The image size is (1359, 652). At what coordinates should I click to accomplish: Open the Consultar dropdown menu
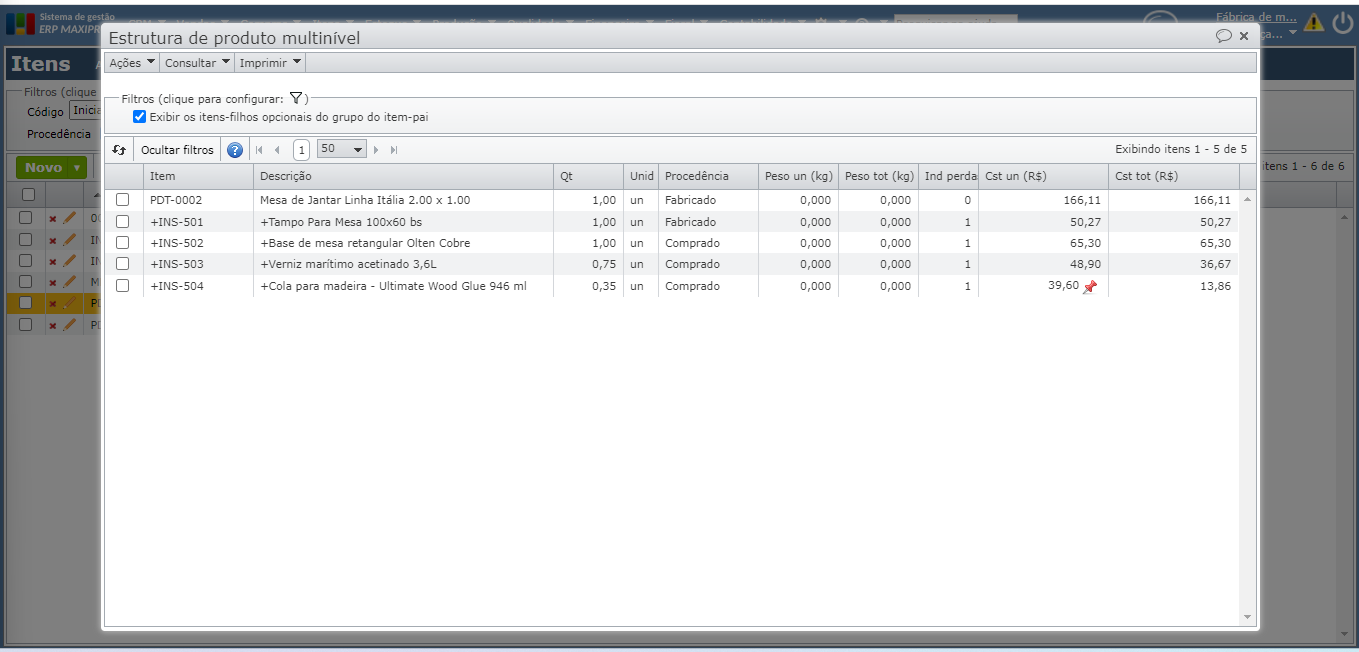(x=197, y=63)
